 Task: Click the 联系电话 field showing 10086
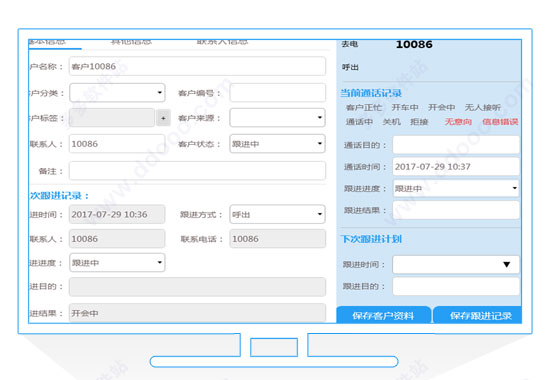278,239
